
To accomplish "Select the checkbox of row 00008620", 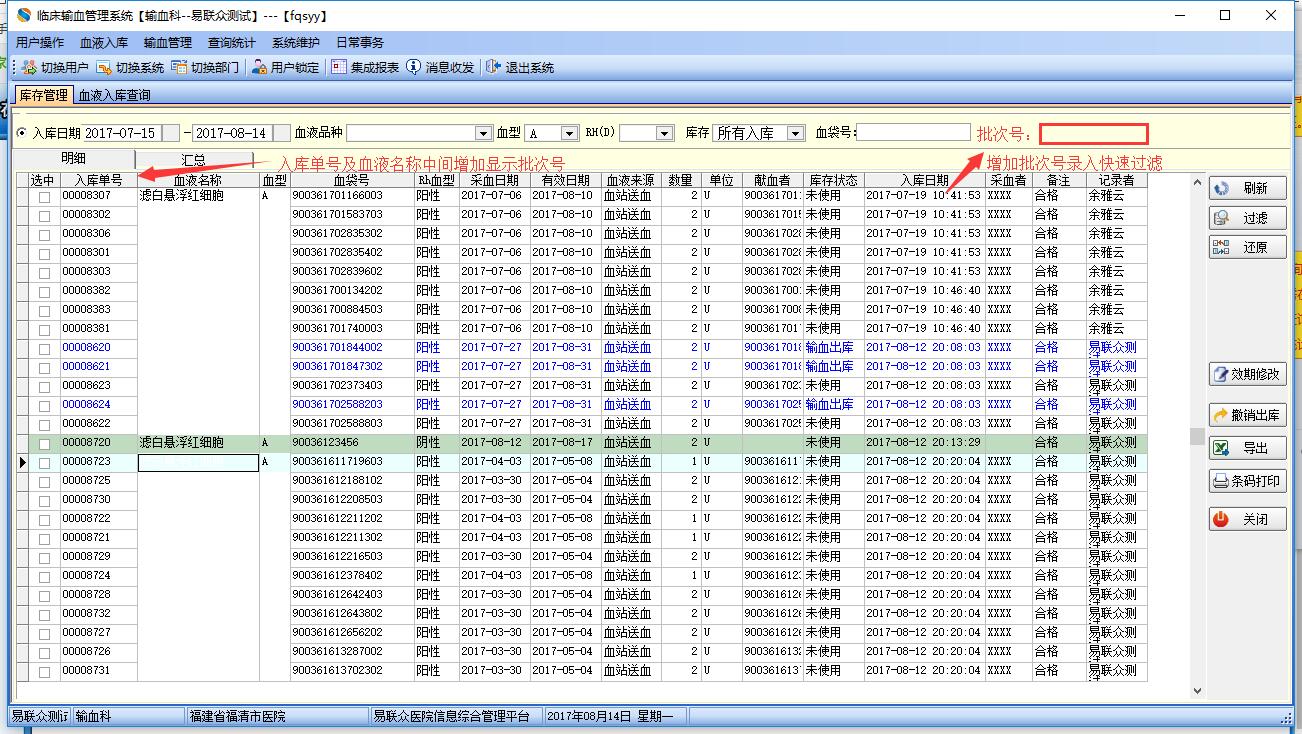I will coord(44,349).
